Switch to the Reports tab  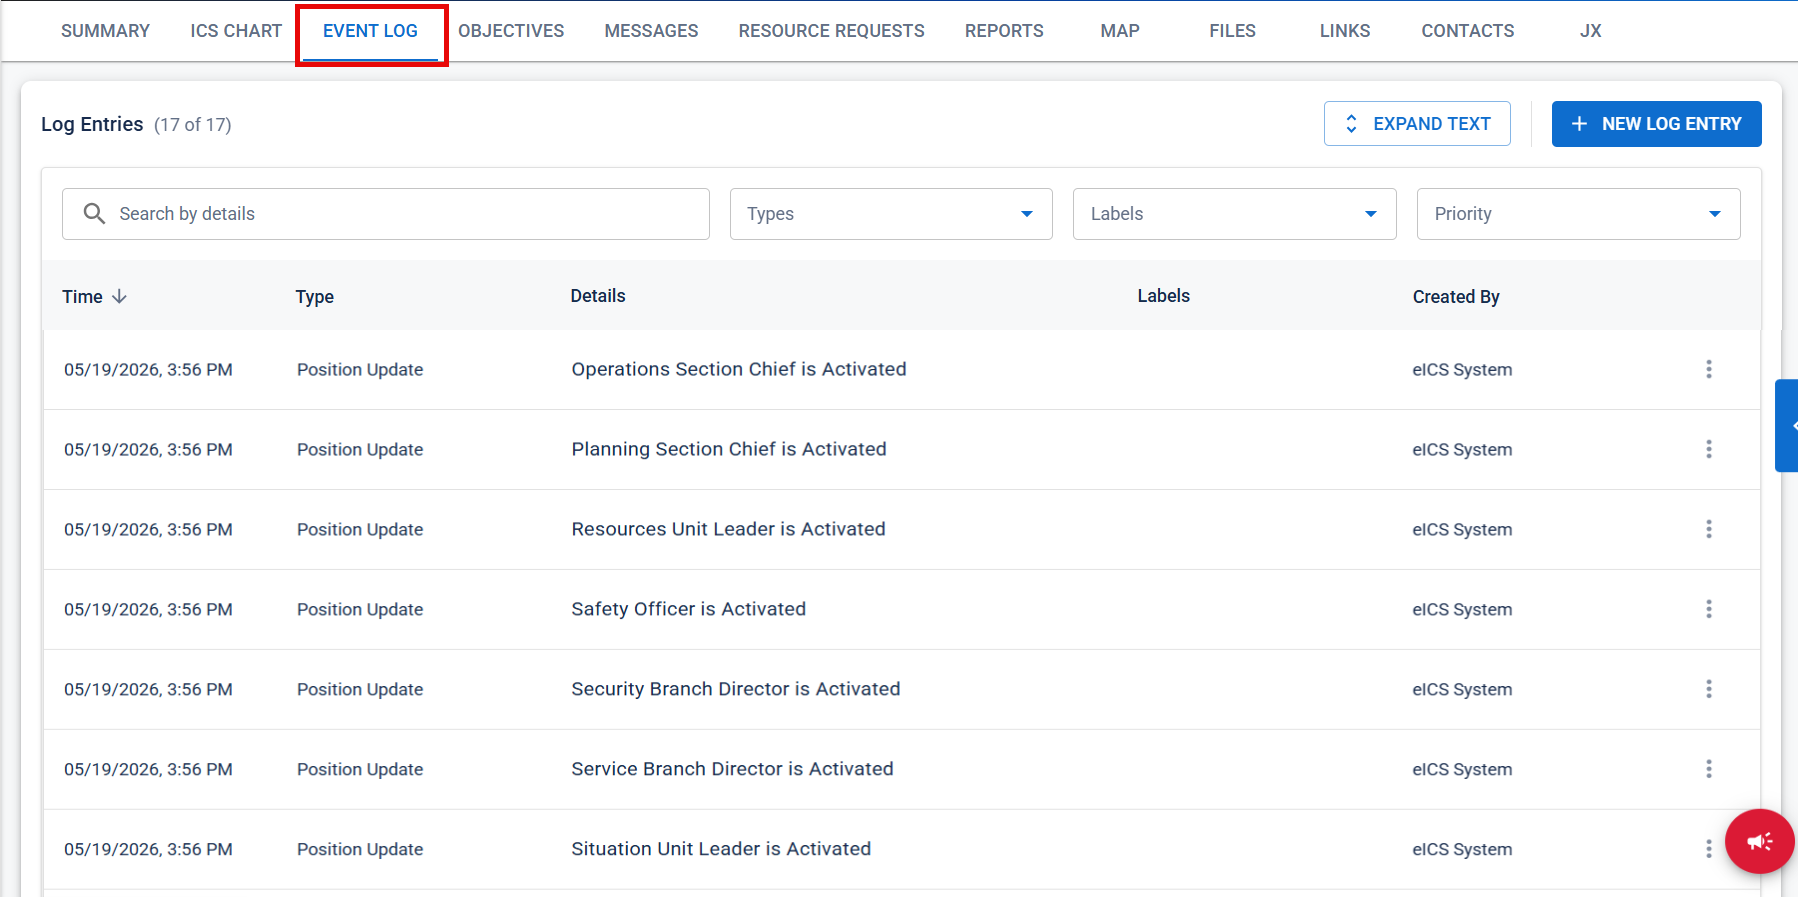point(1004,31)
